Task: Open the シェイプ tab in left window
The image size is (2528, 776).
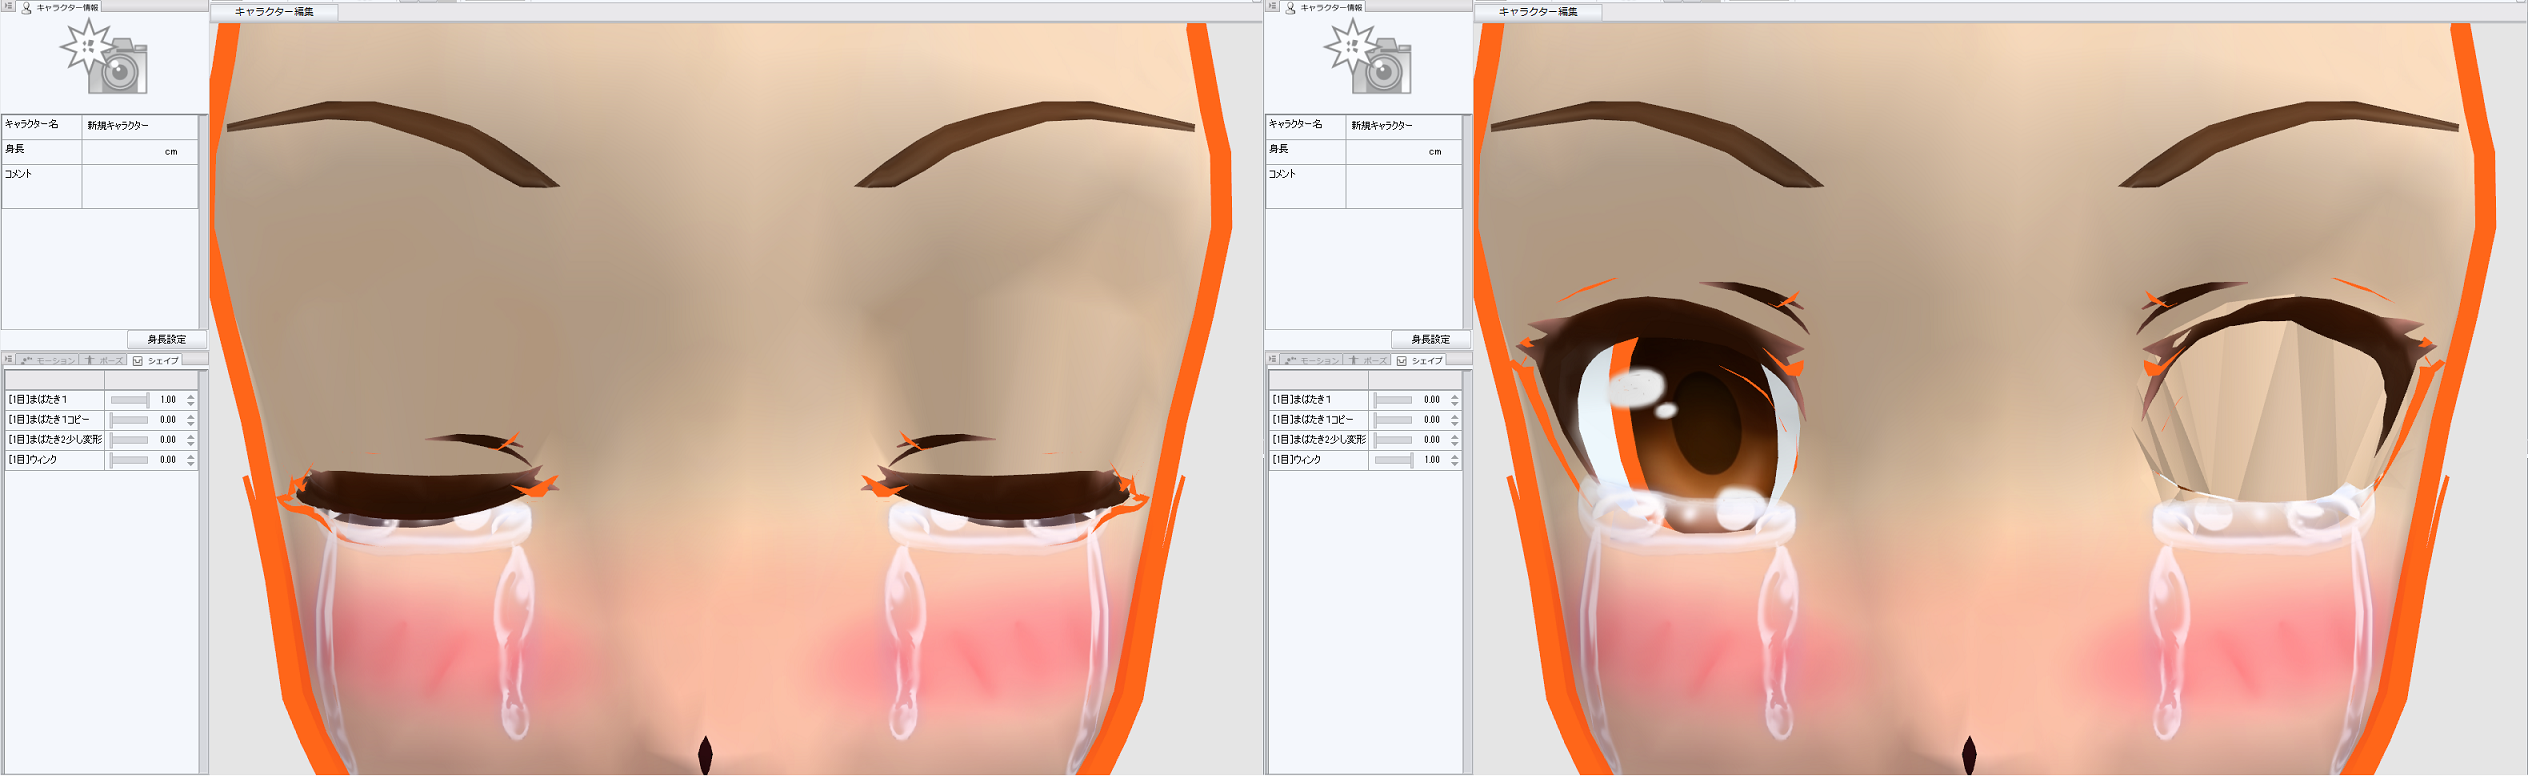Action: (156, 360)
